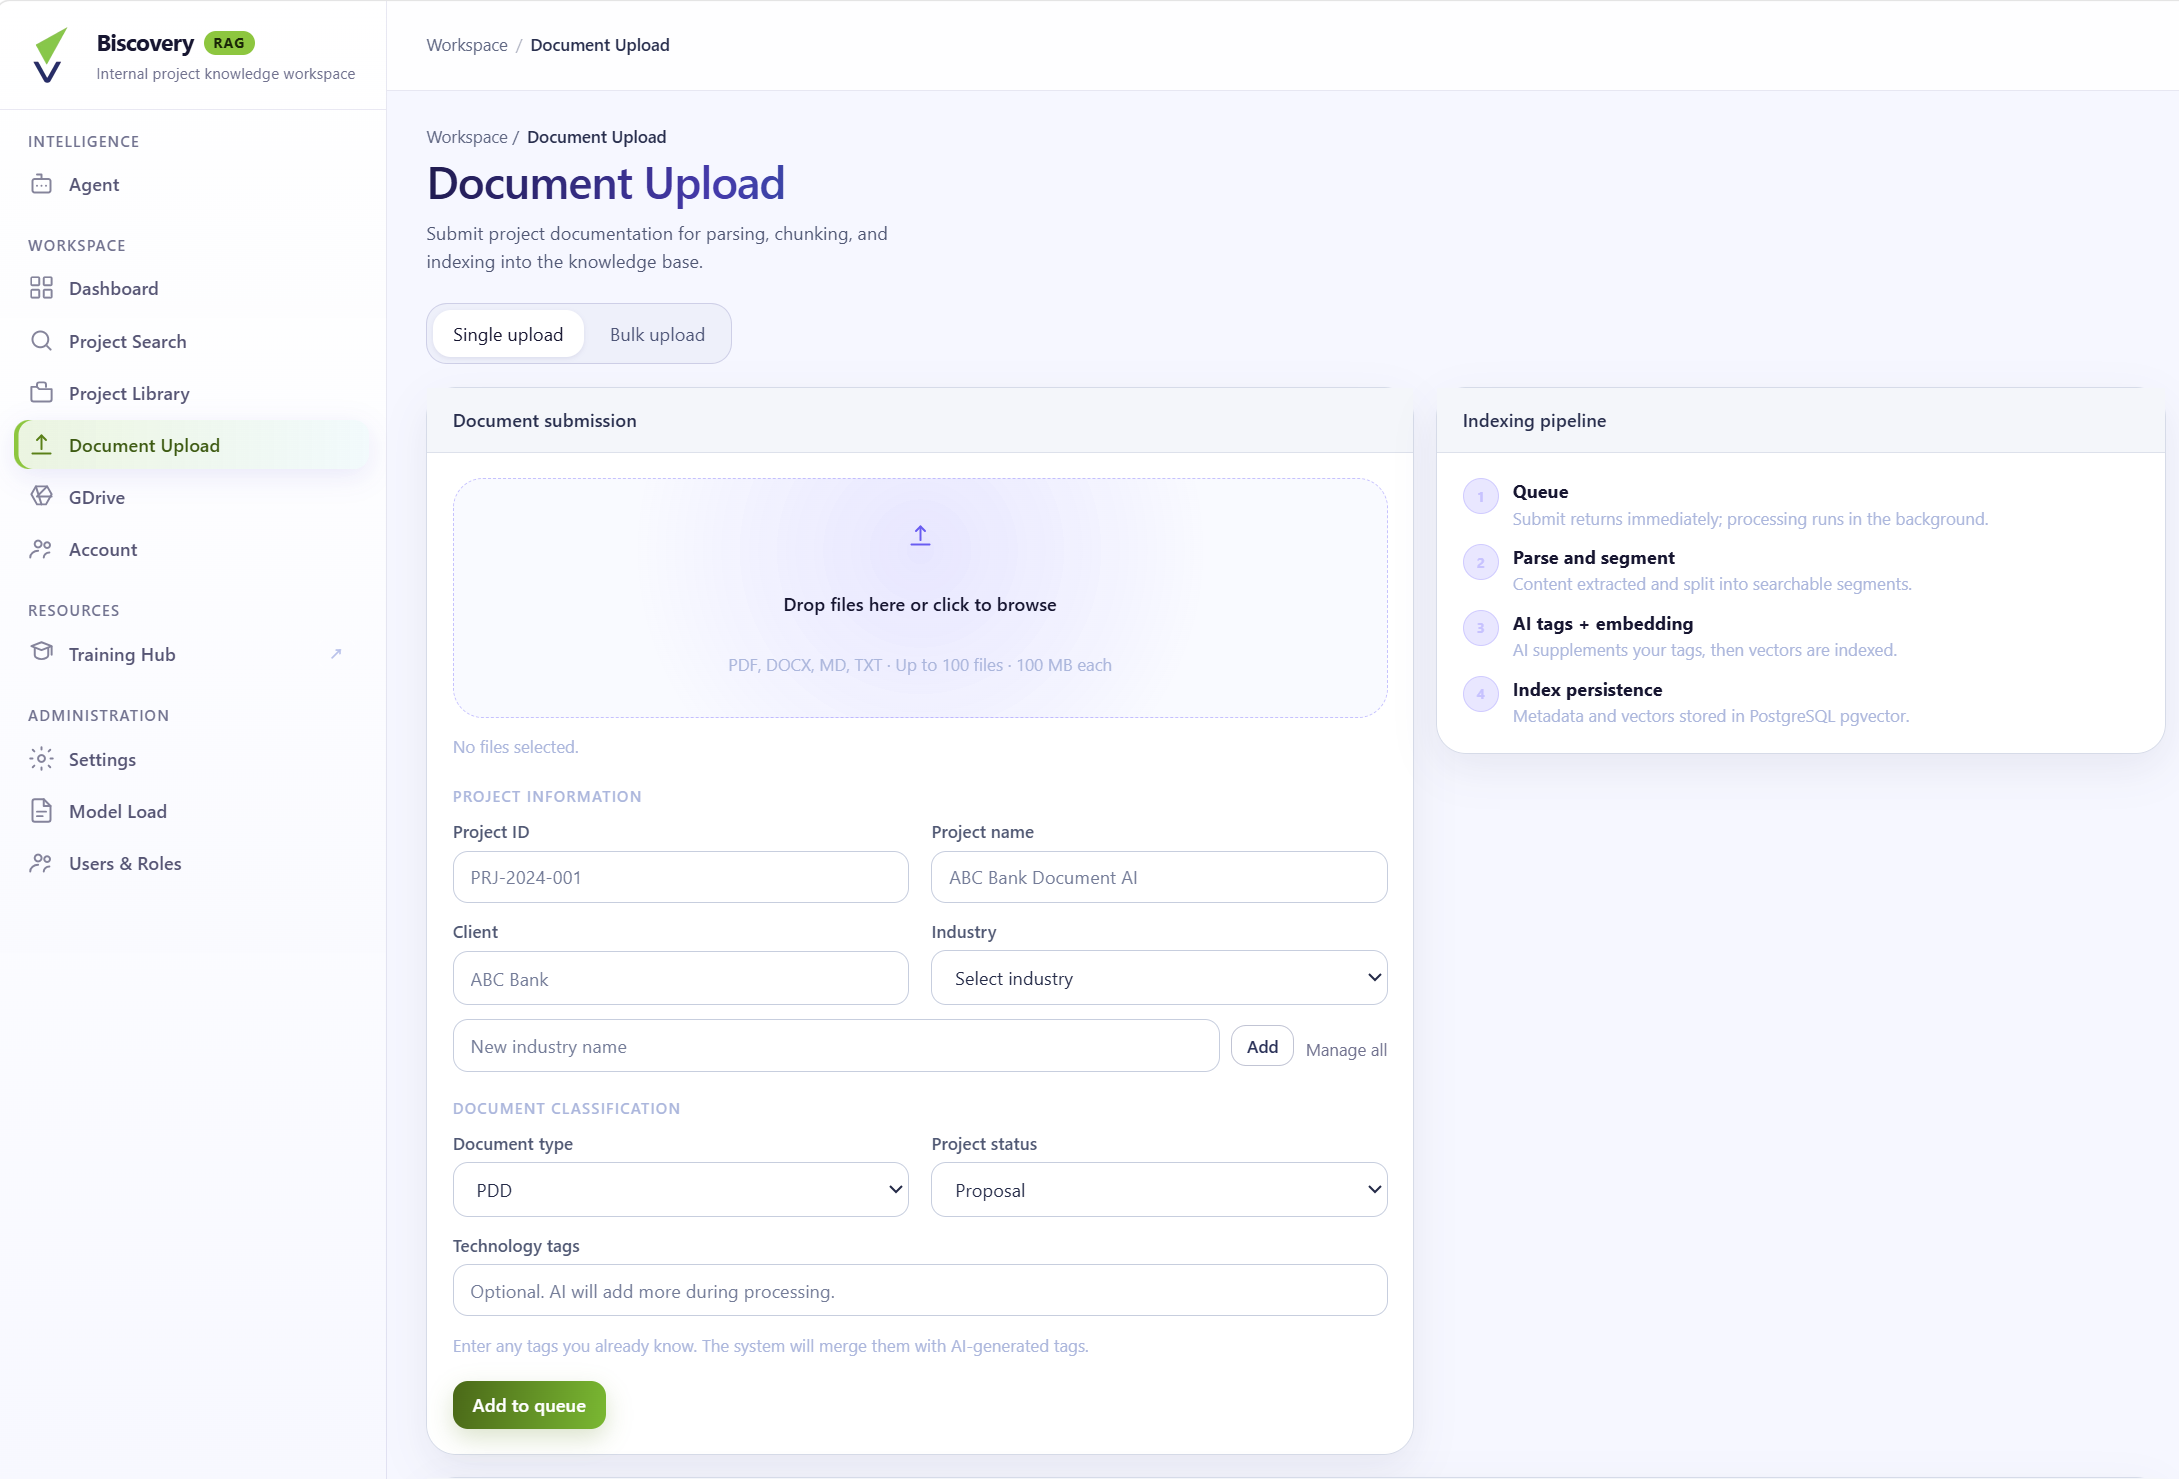The image size is (2179, 1479).
Task: Focus the Technology tags input field
Action: tap(920, 1290)
